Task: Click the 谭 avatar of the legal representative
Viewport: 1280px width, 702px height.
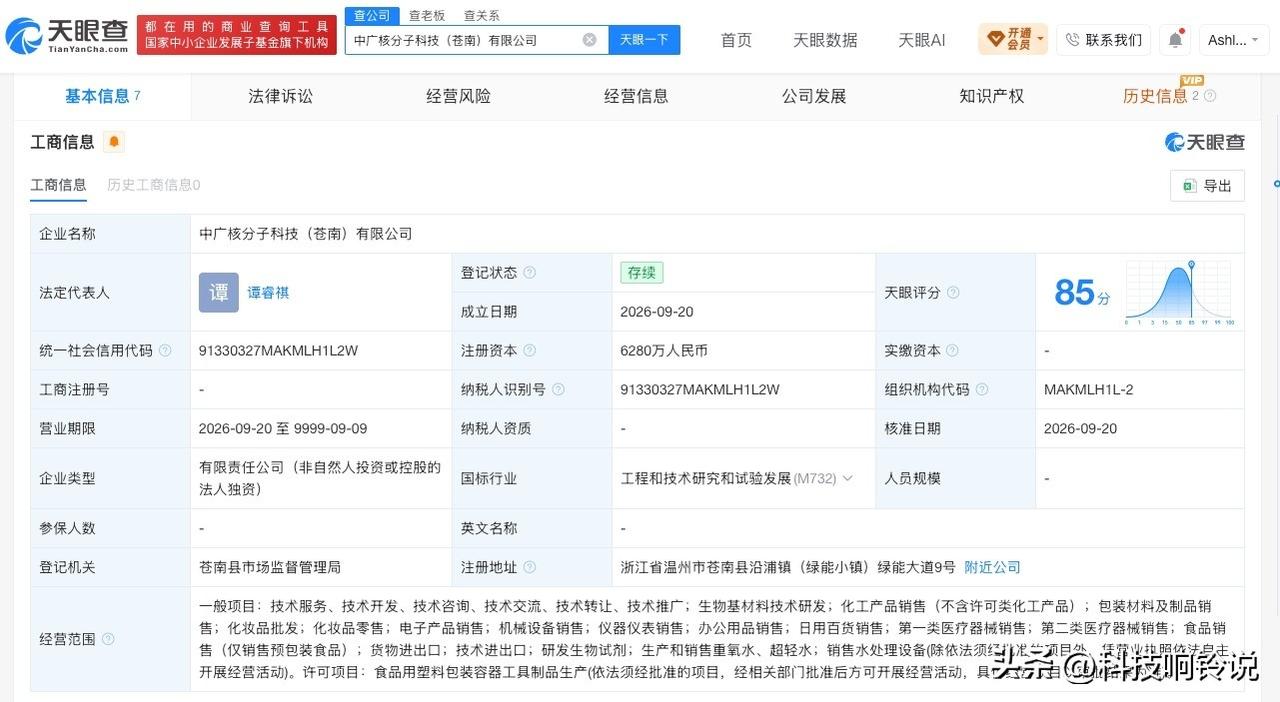Action: point(218,292)
